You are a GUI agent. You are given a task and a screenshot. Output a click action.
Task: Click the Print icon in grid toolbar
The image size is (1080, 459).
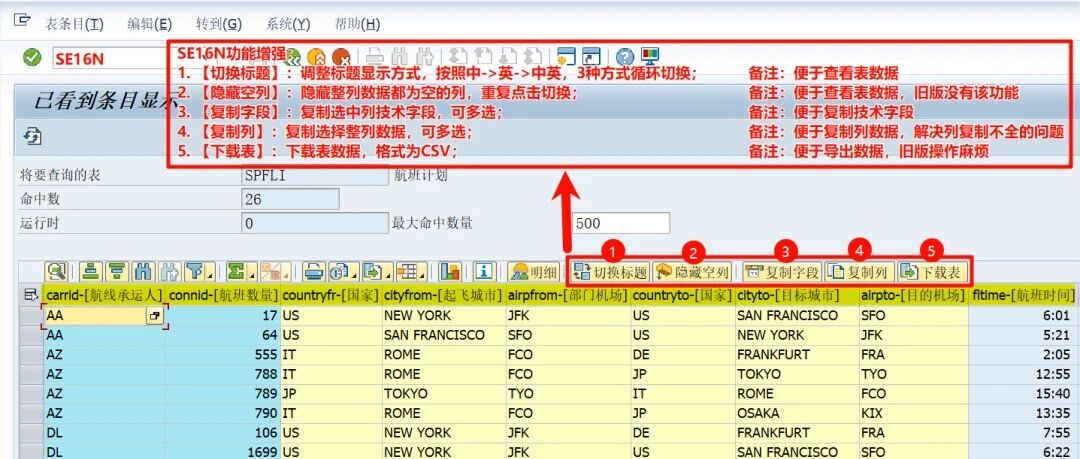coord(313,272)
